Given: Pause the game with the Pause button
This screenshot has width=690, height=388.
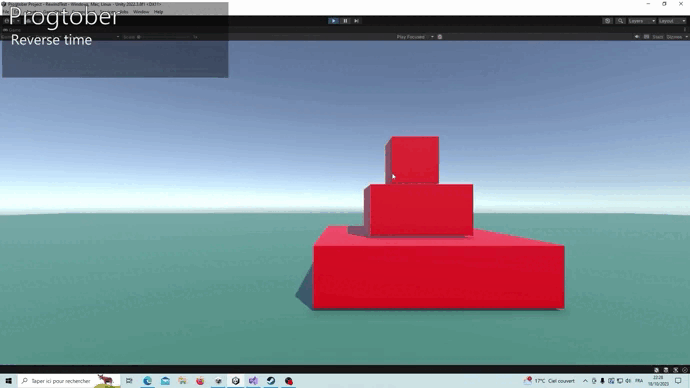Looking at the screenshot, I should (x=345, y=21).
